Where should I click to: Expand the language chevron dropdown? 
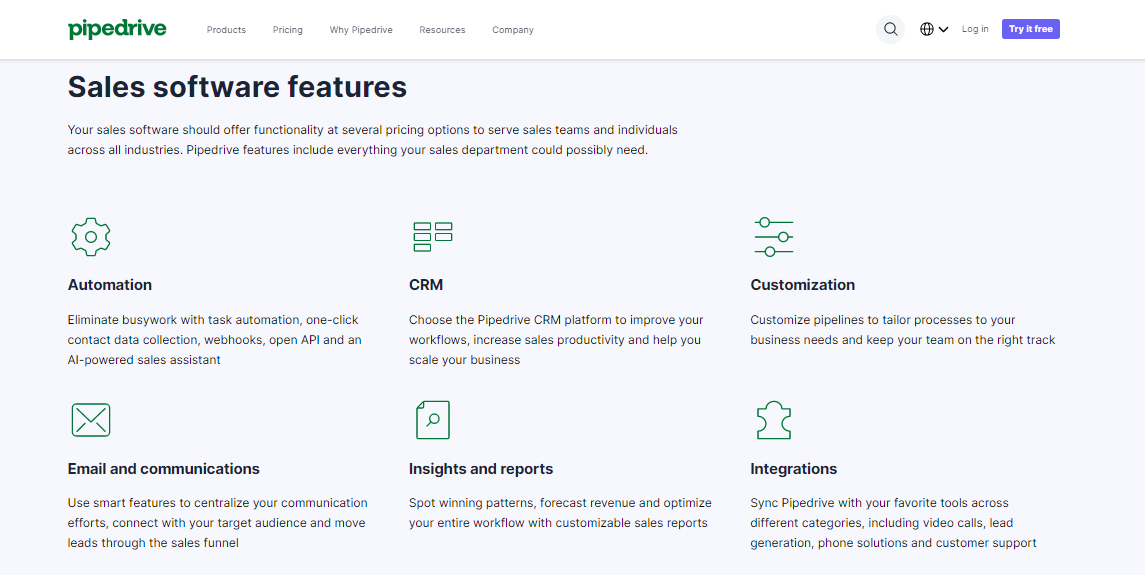click(x=943, y=30)
